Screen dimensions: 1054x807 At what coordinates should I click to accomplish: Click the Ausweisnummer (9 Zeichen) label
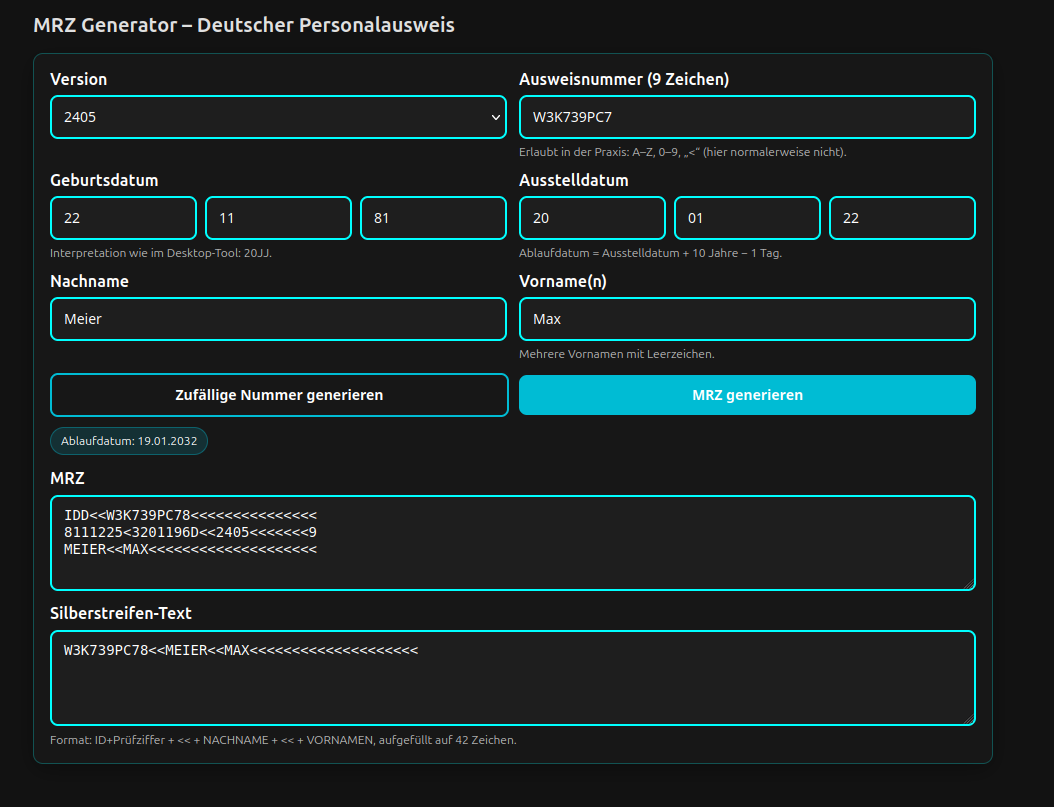pos(624,79)
